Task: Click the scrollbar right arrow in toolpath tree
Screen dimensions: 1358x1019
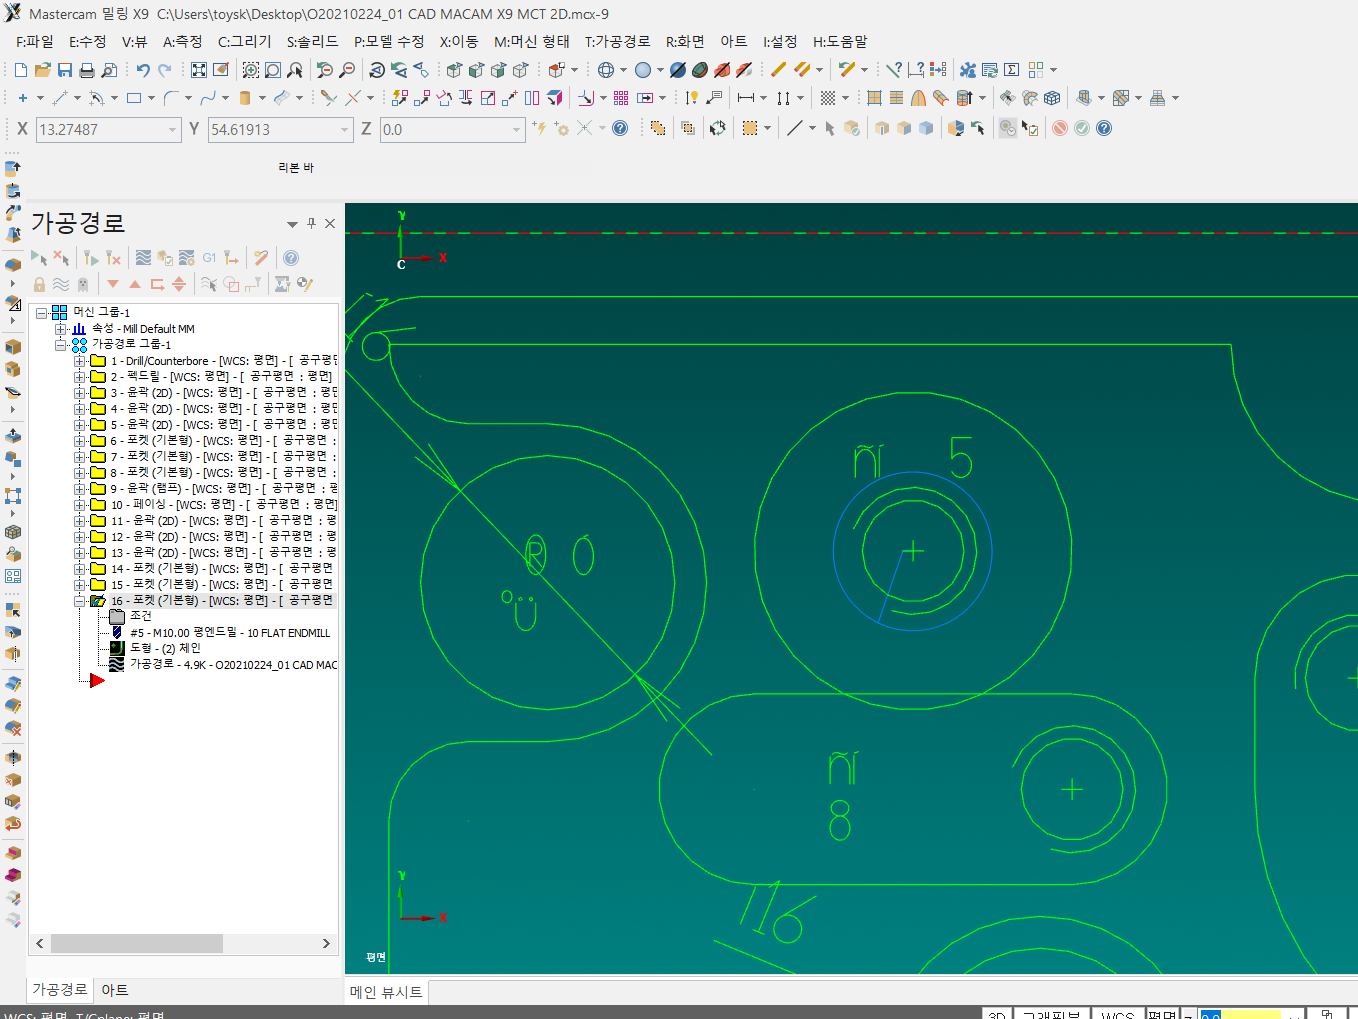Action: click(x=326, y=944)
